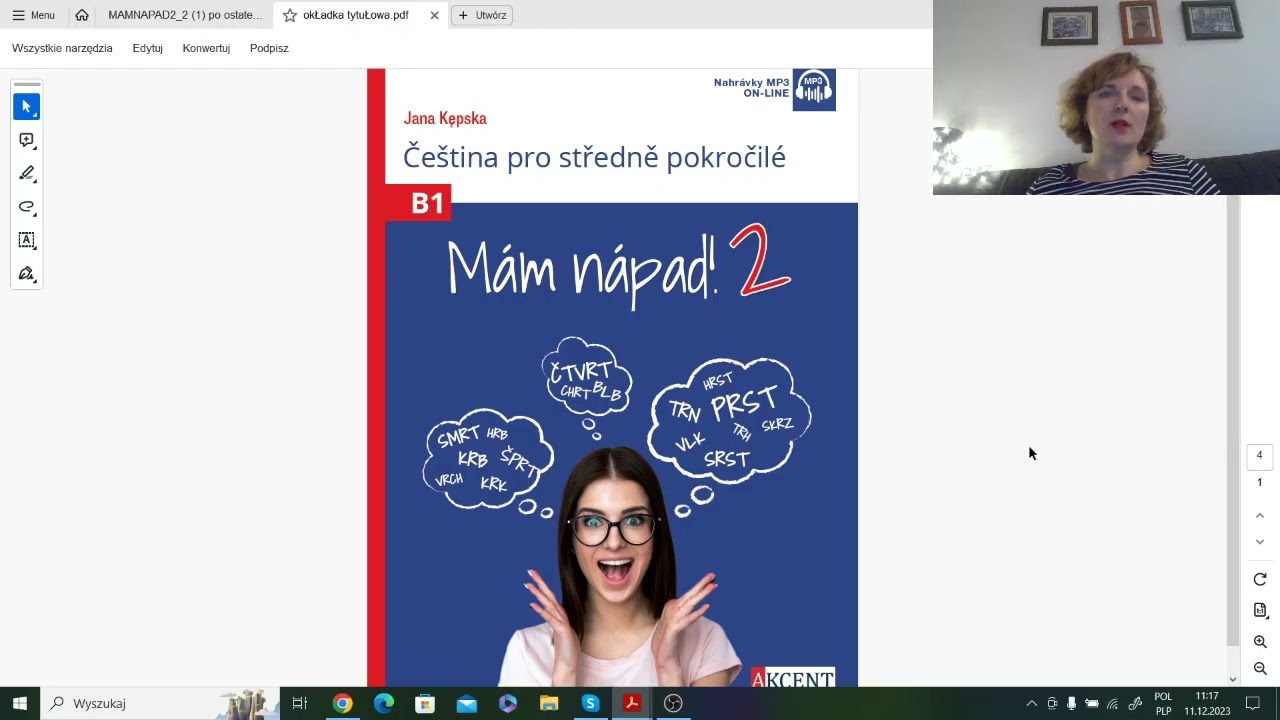Star the okładka tytułowa.pdf document
The height and width of the screenshot is (720, 1280).
tap(290, 15)
